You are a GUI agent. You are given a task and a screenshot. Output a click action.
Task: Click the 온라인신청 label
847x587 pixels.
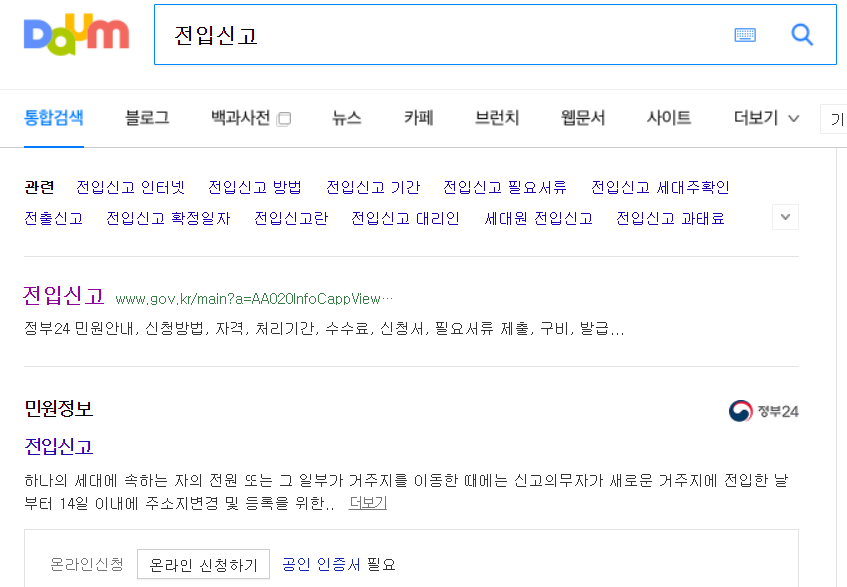pyautogui.click(x=86, y=564)
